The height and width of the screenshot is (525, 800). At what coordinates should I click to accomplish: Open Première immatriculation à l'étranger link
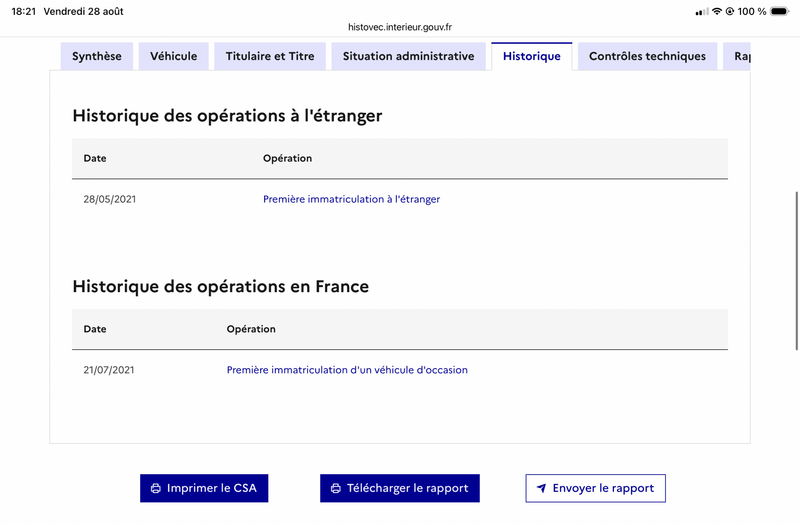[x=352, y=199]
